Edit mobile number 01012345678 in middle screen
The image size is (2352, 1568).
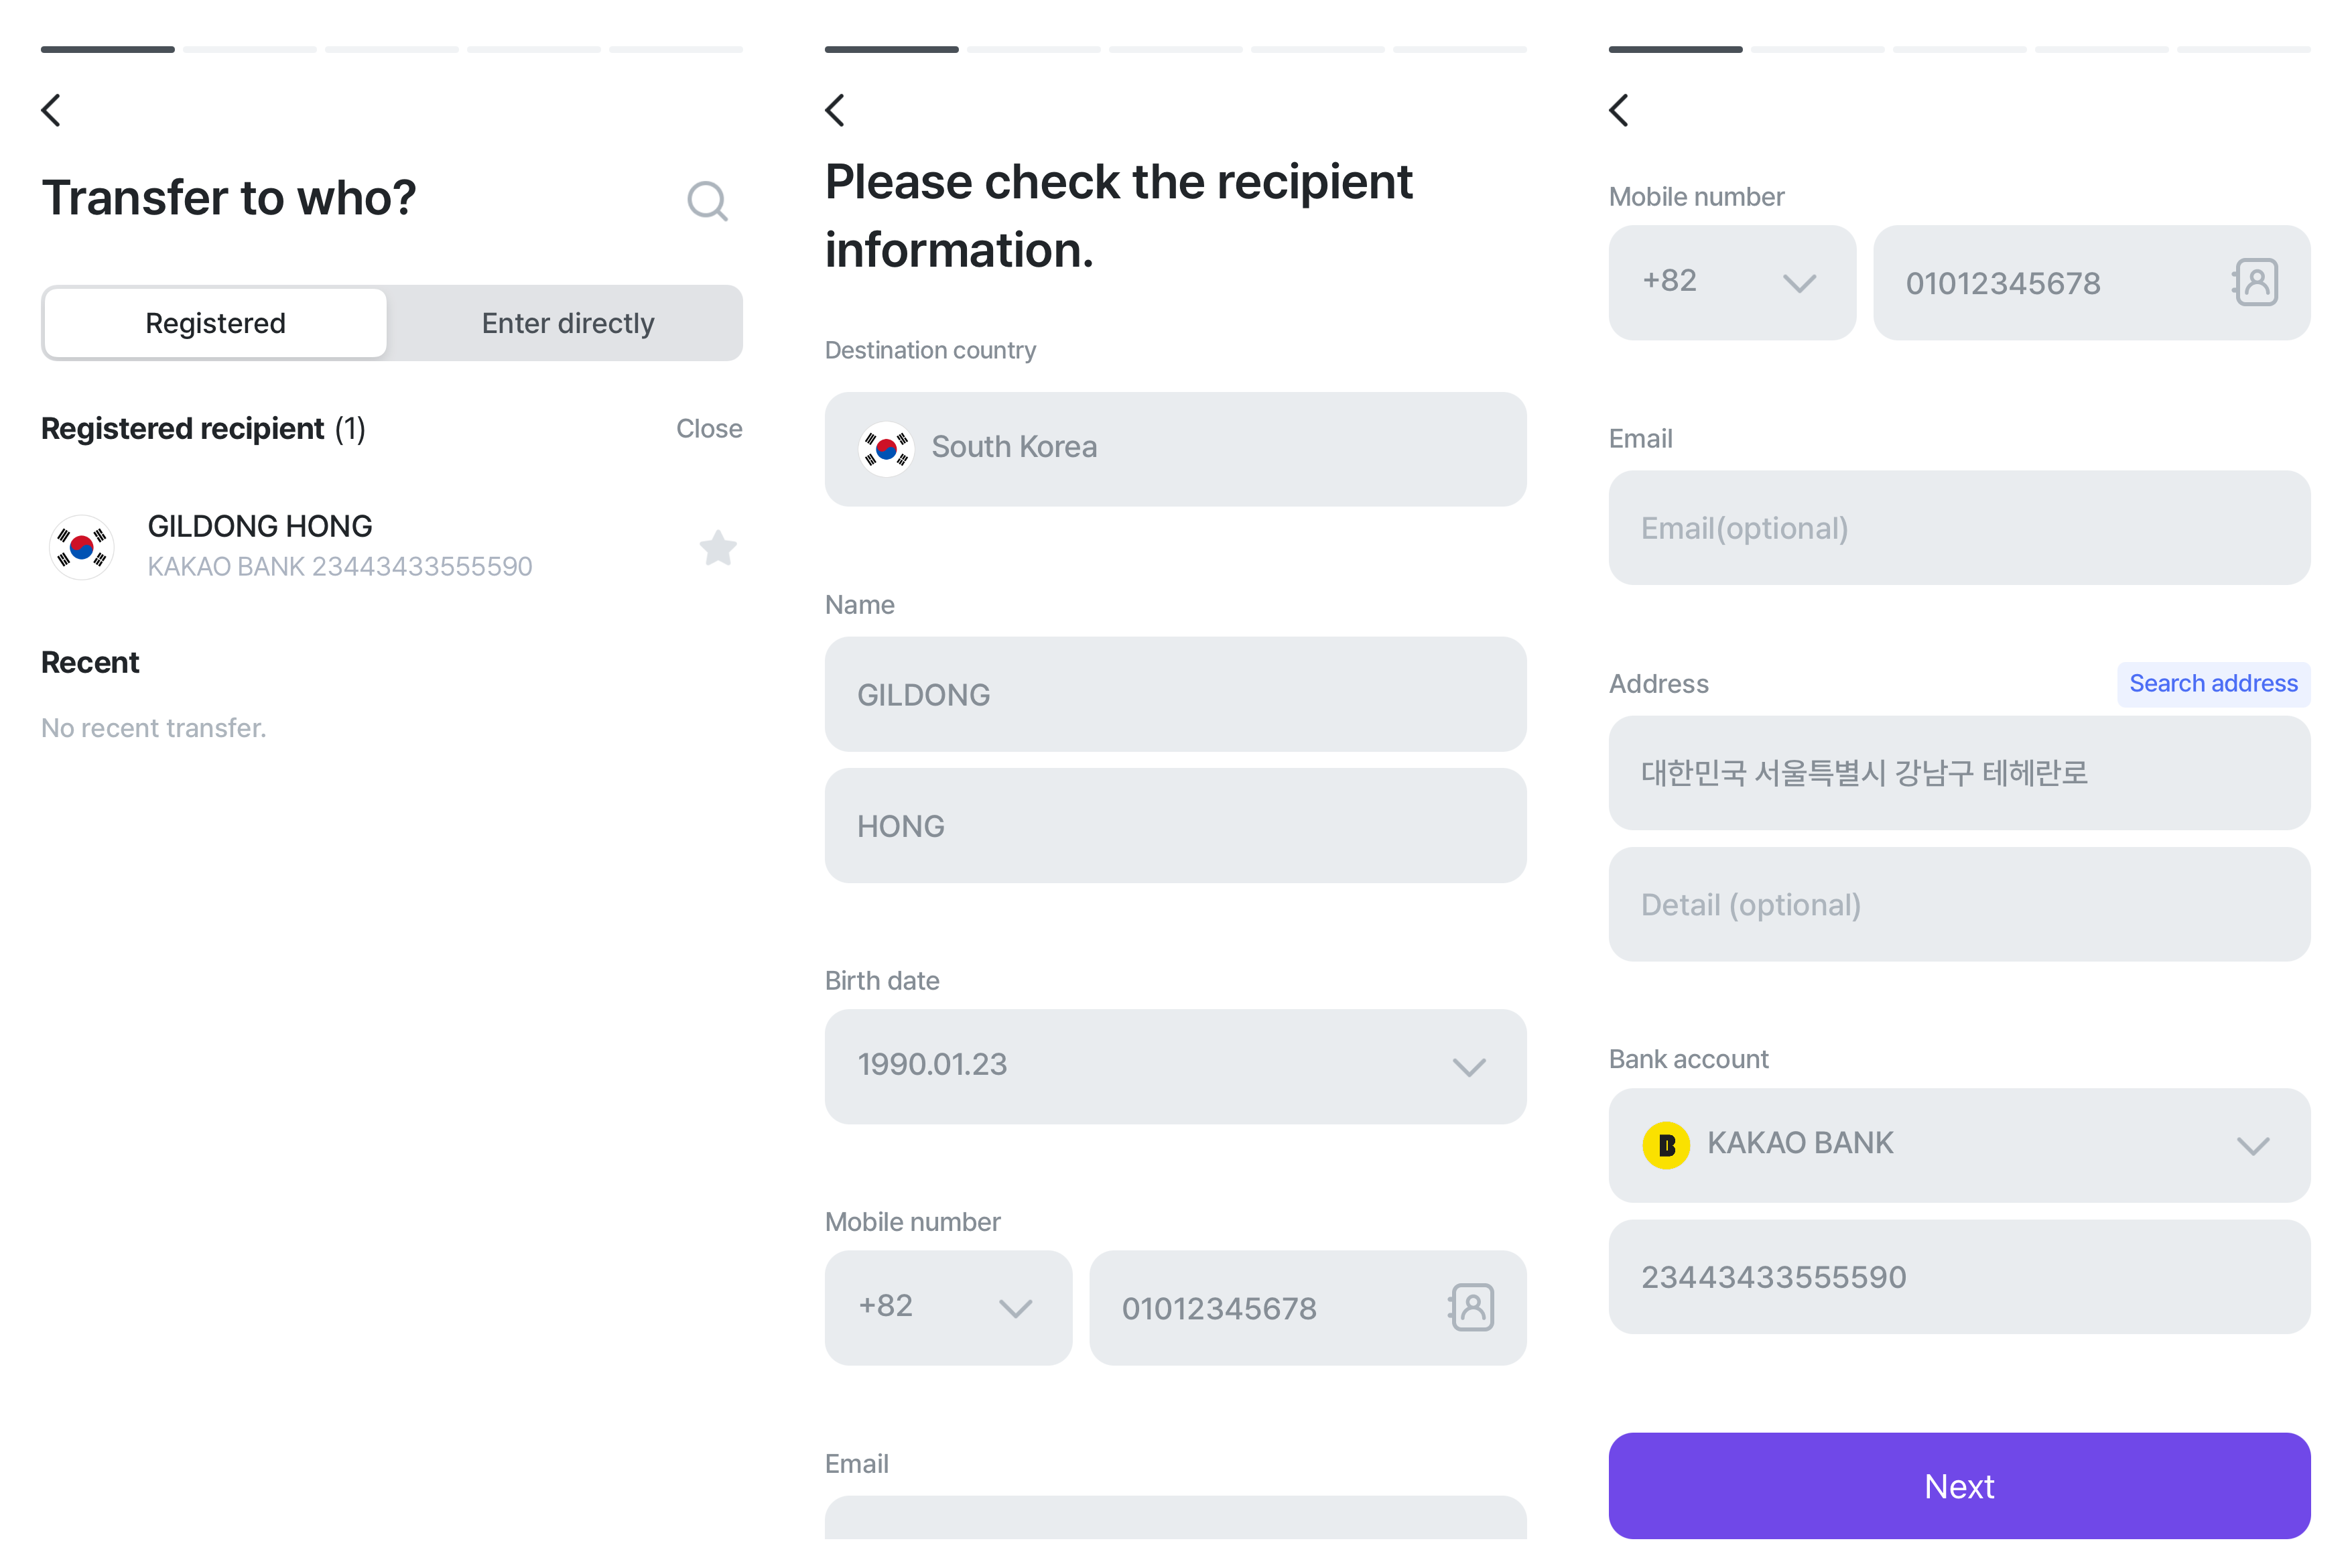point(1307,1307)
